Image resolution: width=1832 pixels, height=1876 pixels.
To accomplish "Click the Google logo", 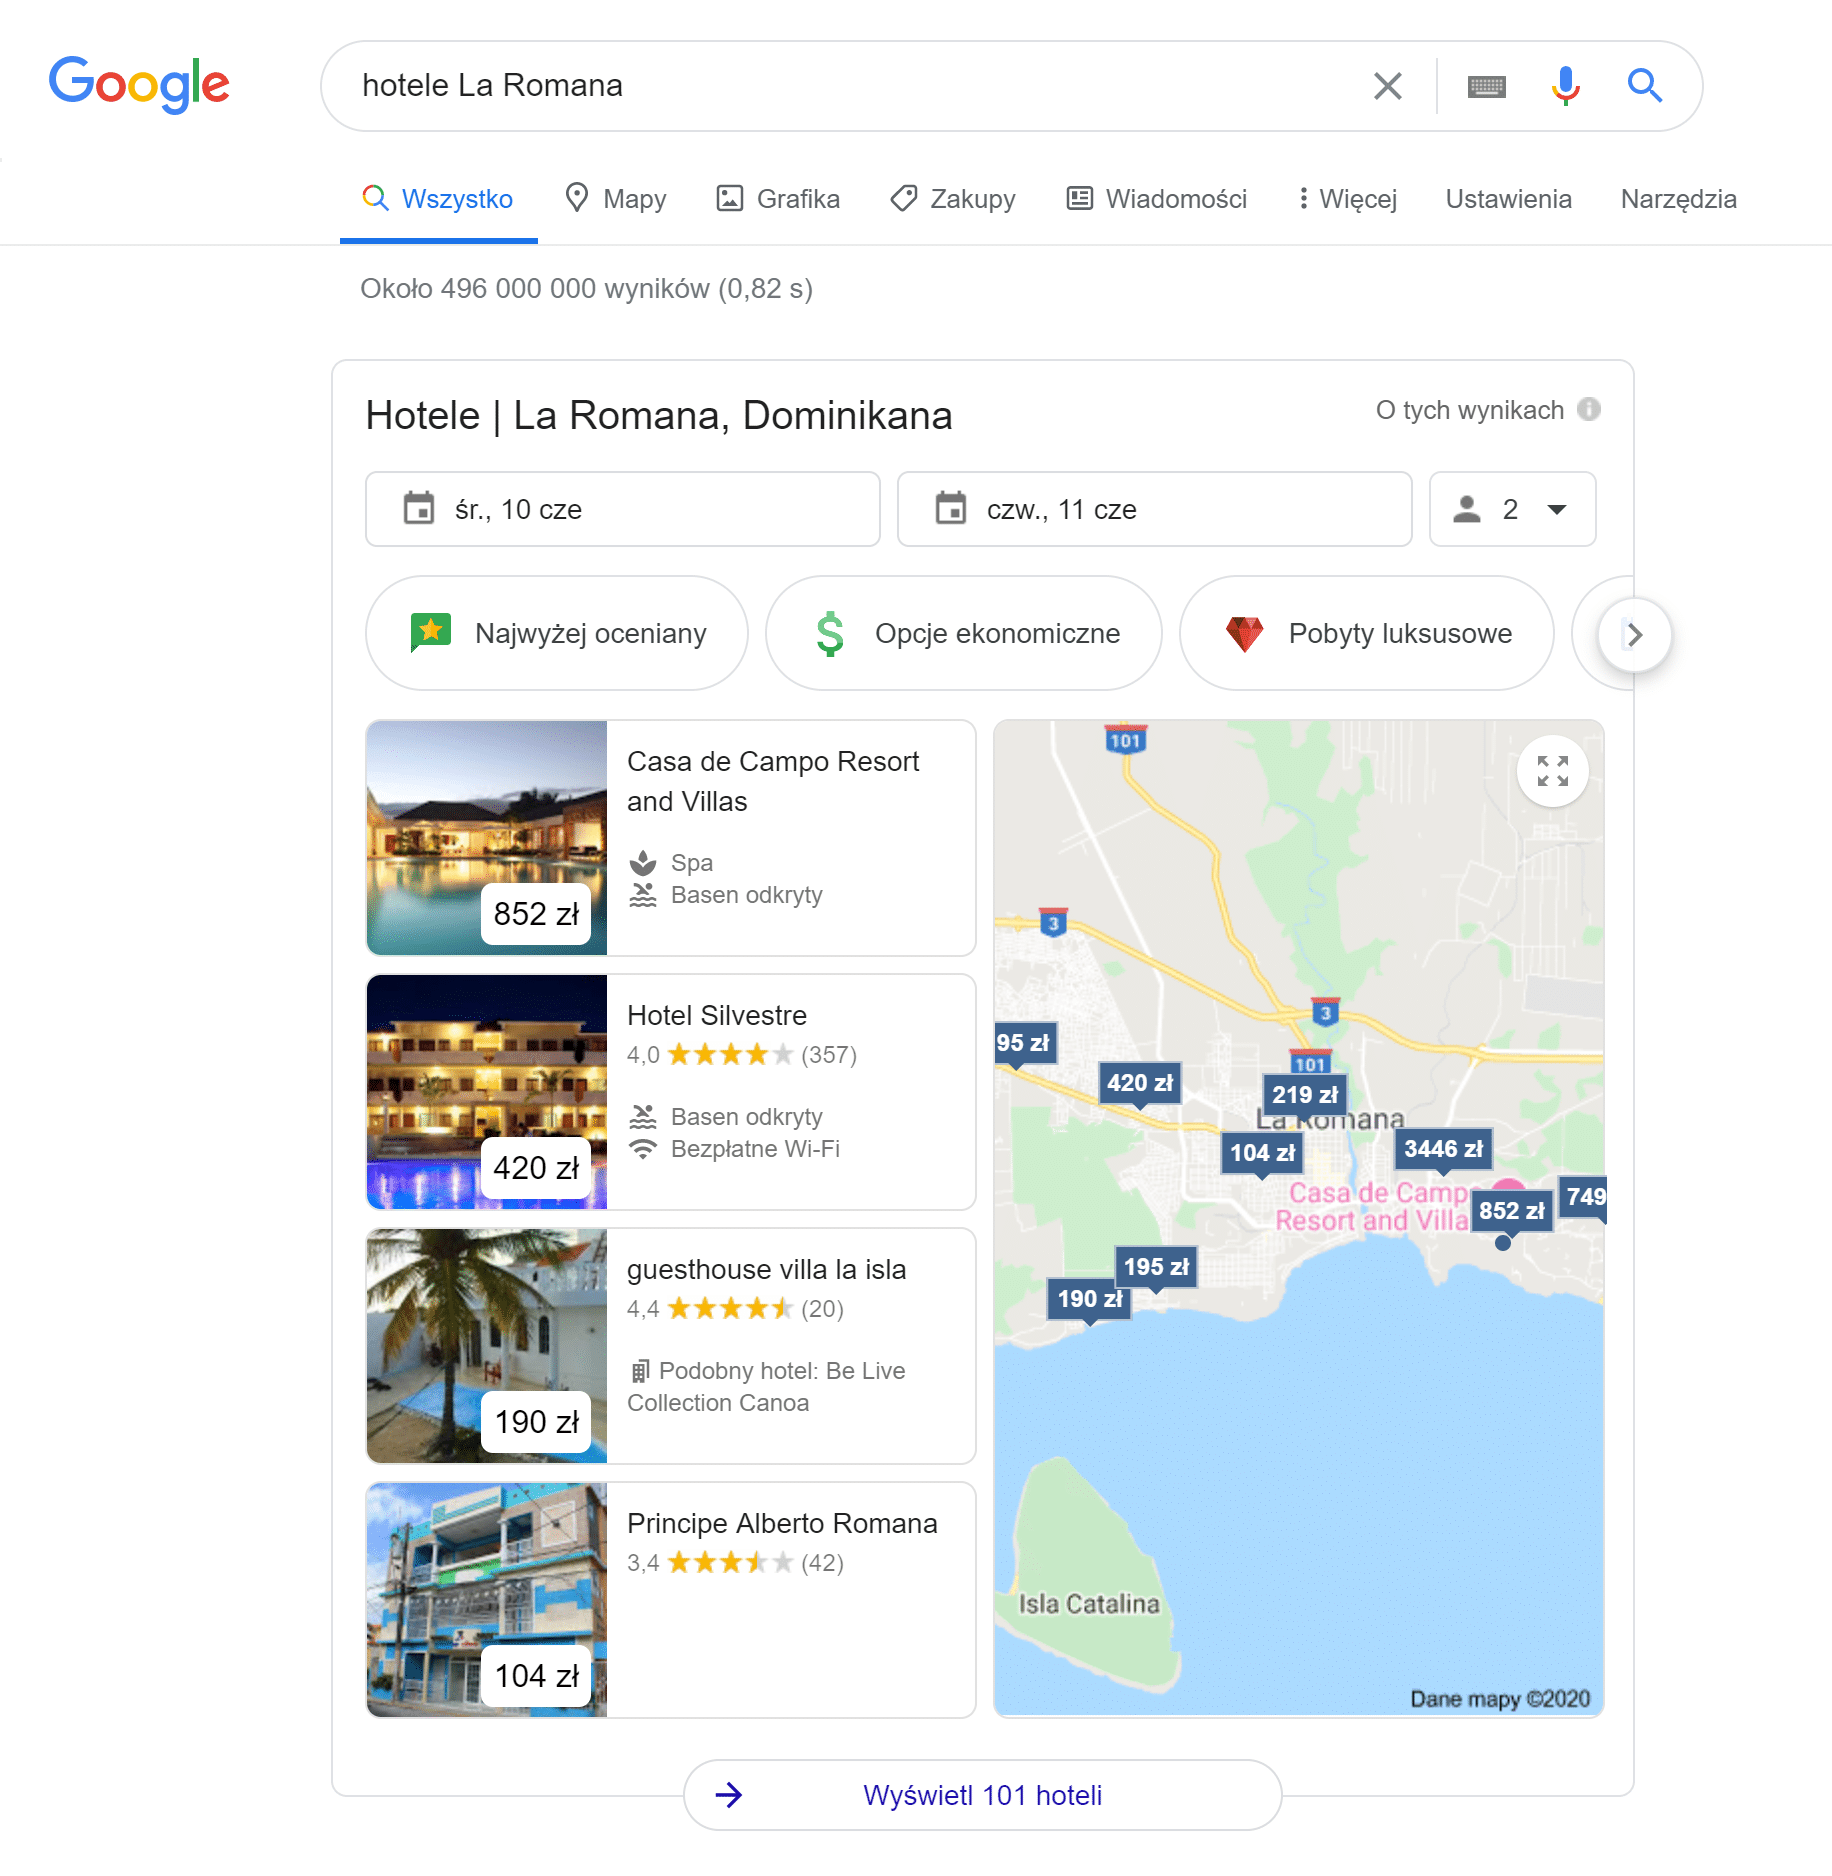I will coord(139,84).
